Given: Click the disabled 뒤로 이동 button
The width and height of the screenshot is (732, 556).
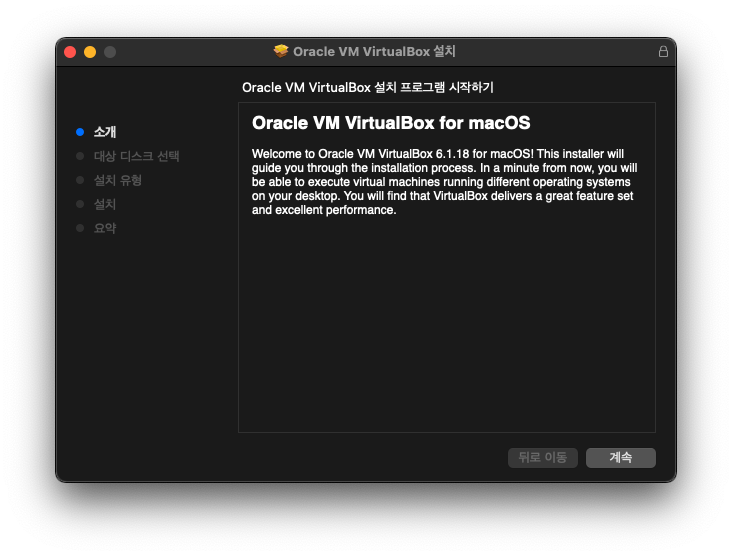Looking at the screenshot, I should tap(542, 457).
